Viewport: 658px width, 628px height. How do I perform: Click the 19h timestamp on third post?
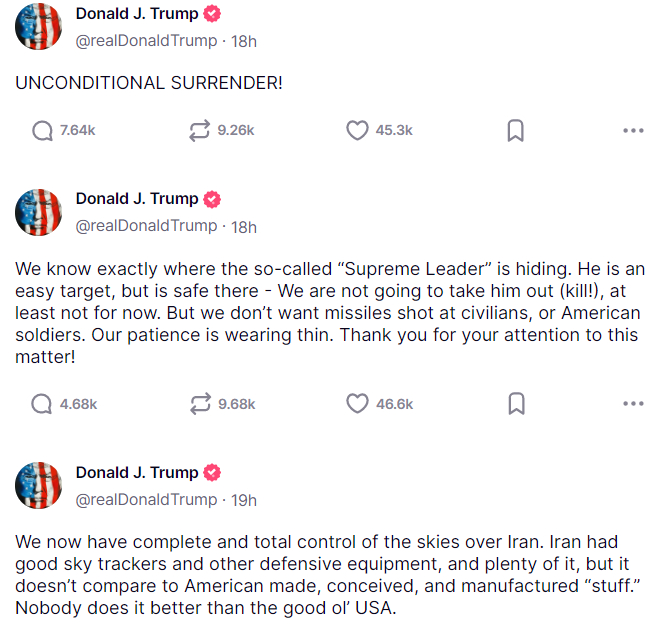coord(244,500)
